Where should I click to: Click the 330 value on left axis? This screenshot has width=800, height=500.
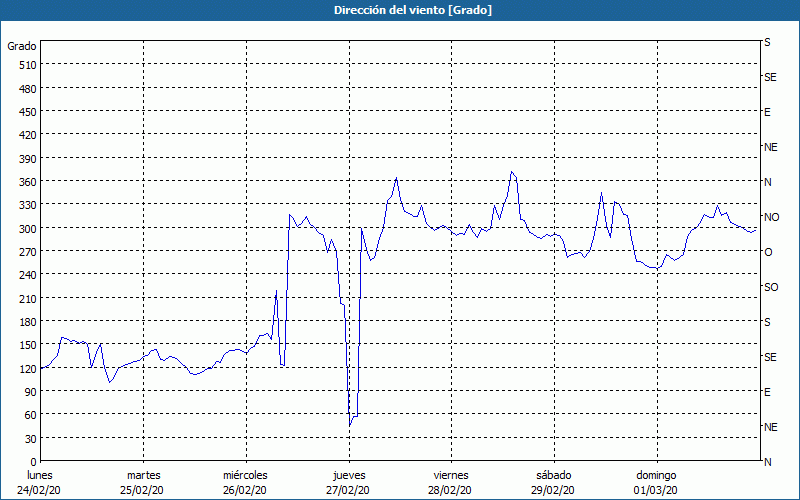28,205
